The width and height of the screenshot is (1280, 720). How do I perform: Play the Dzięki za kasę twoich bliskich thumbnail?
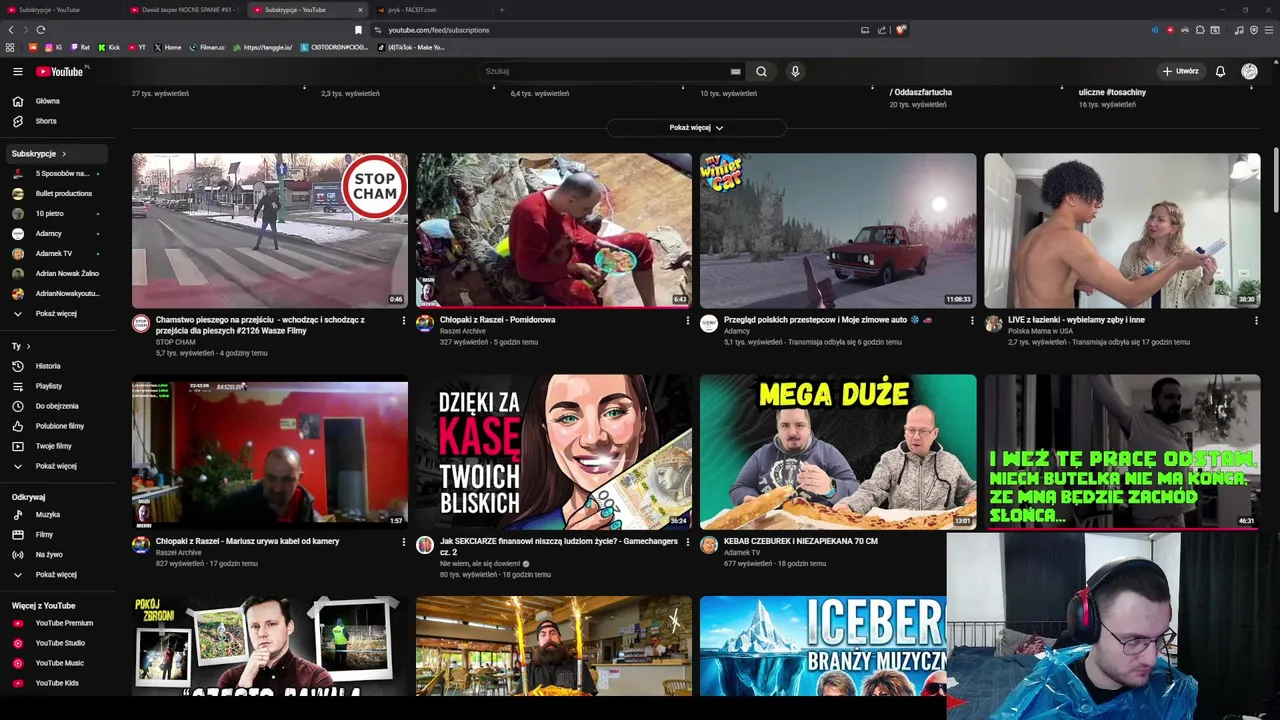point(554,452)
